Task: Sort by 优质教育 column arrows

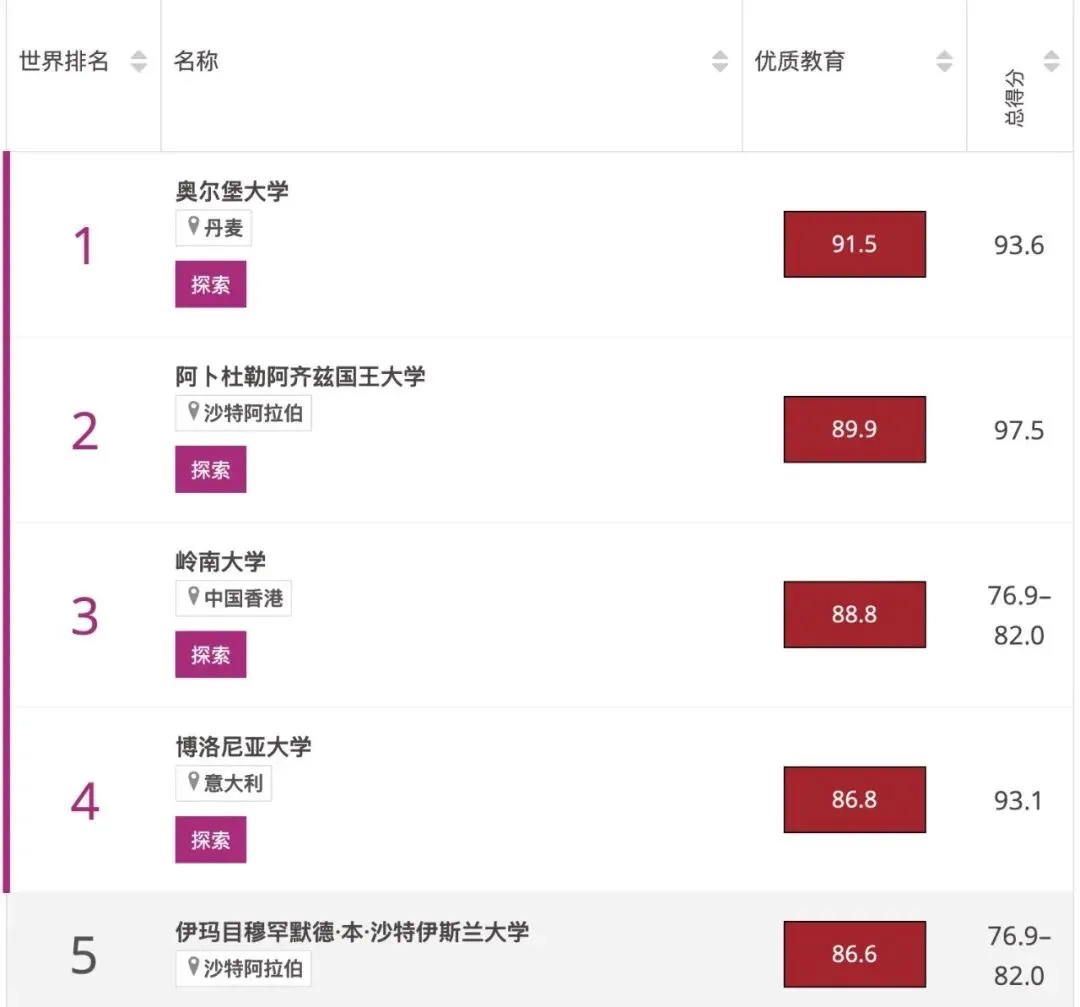Action: tap(944, 61)
